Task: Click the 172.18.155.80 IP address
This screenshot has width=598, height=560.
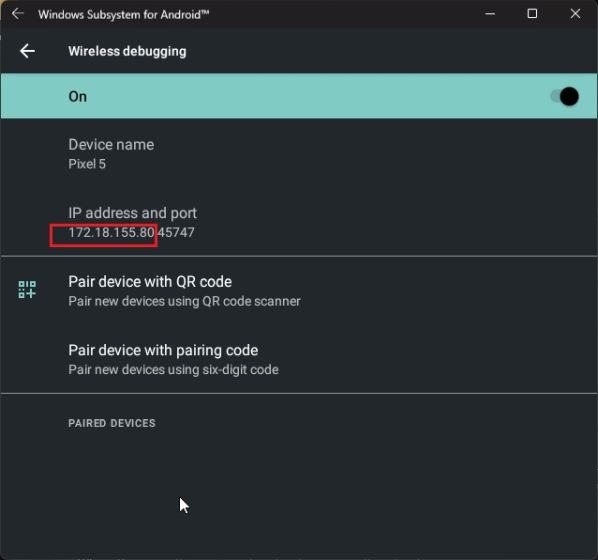Action: [111, 232]
